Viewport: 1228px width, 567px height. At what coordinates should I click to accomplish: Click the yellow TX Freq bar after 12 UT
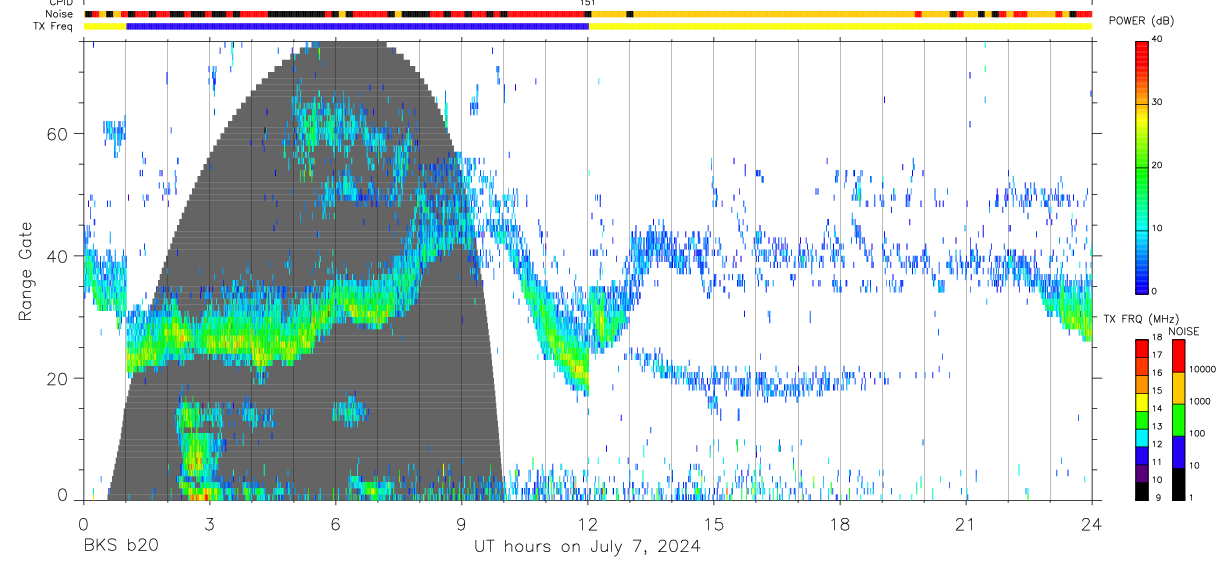point(840,26)
